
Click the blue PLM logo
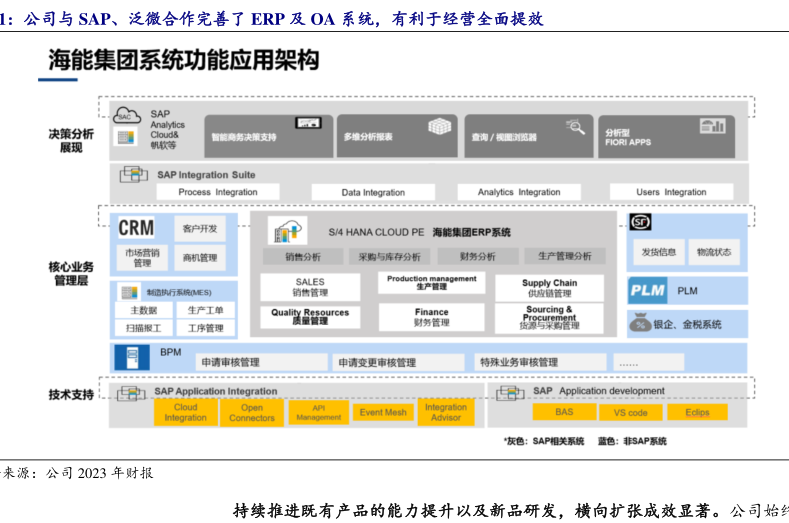[x=648, y=290]
